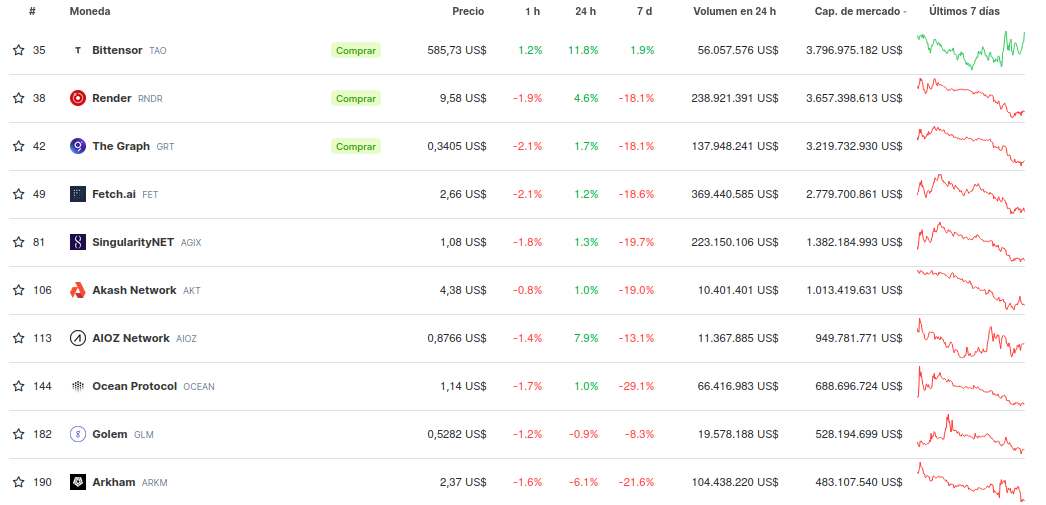The height and width of the screenshot is (505, 1046).
Task: Click the Fetch.ai logo icon
Action: (78, 194)
